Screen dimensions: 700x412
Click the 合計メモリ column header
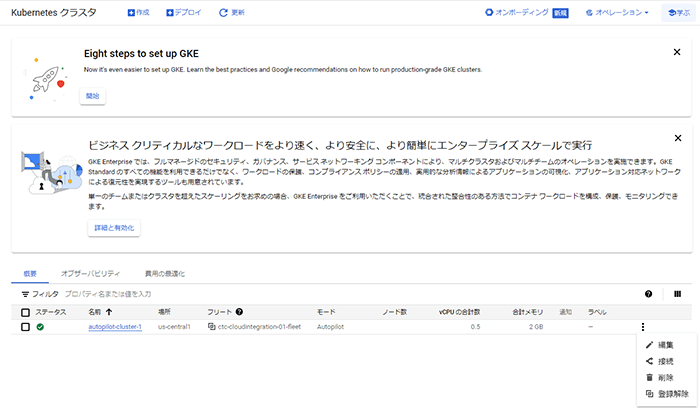coord(528,312)
